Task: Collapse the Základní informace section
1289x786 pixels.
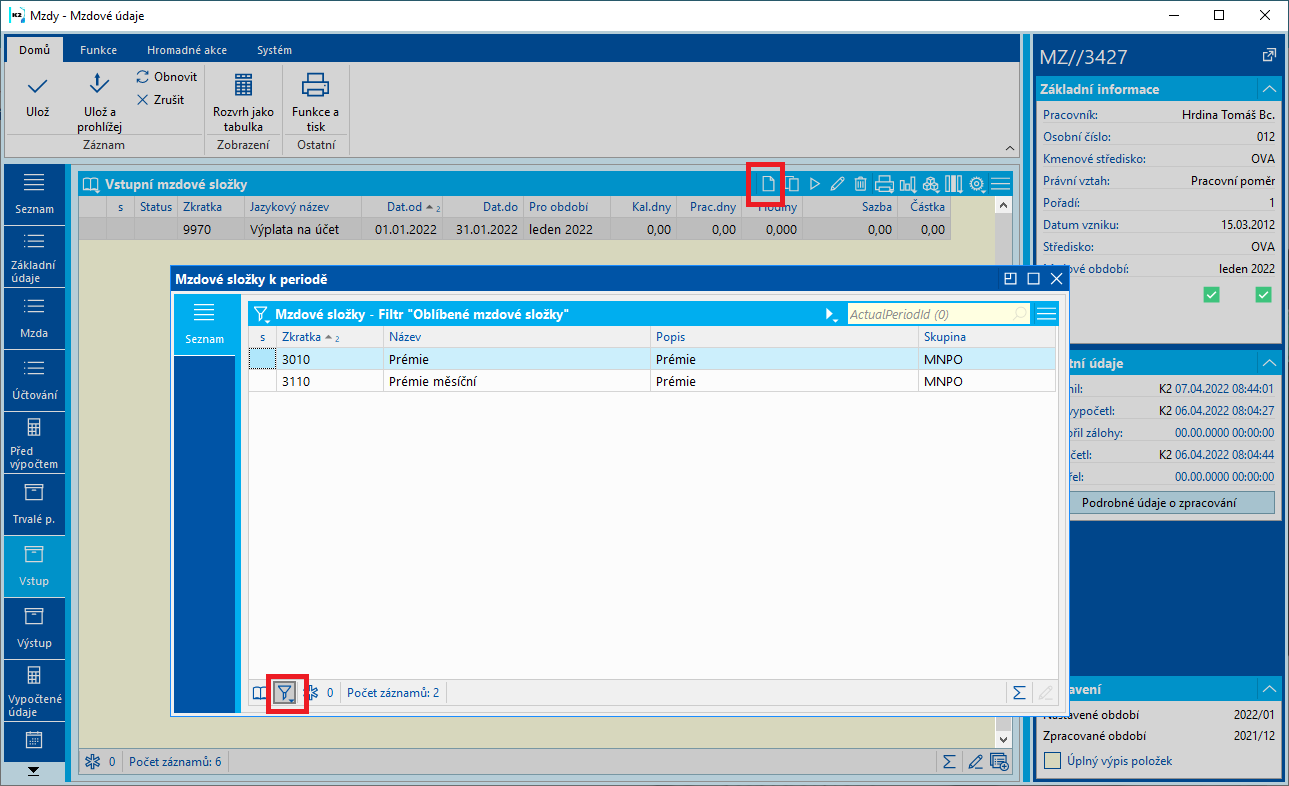Action: [1267, 89]
